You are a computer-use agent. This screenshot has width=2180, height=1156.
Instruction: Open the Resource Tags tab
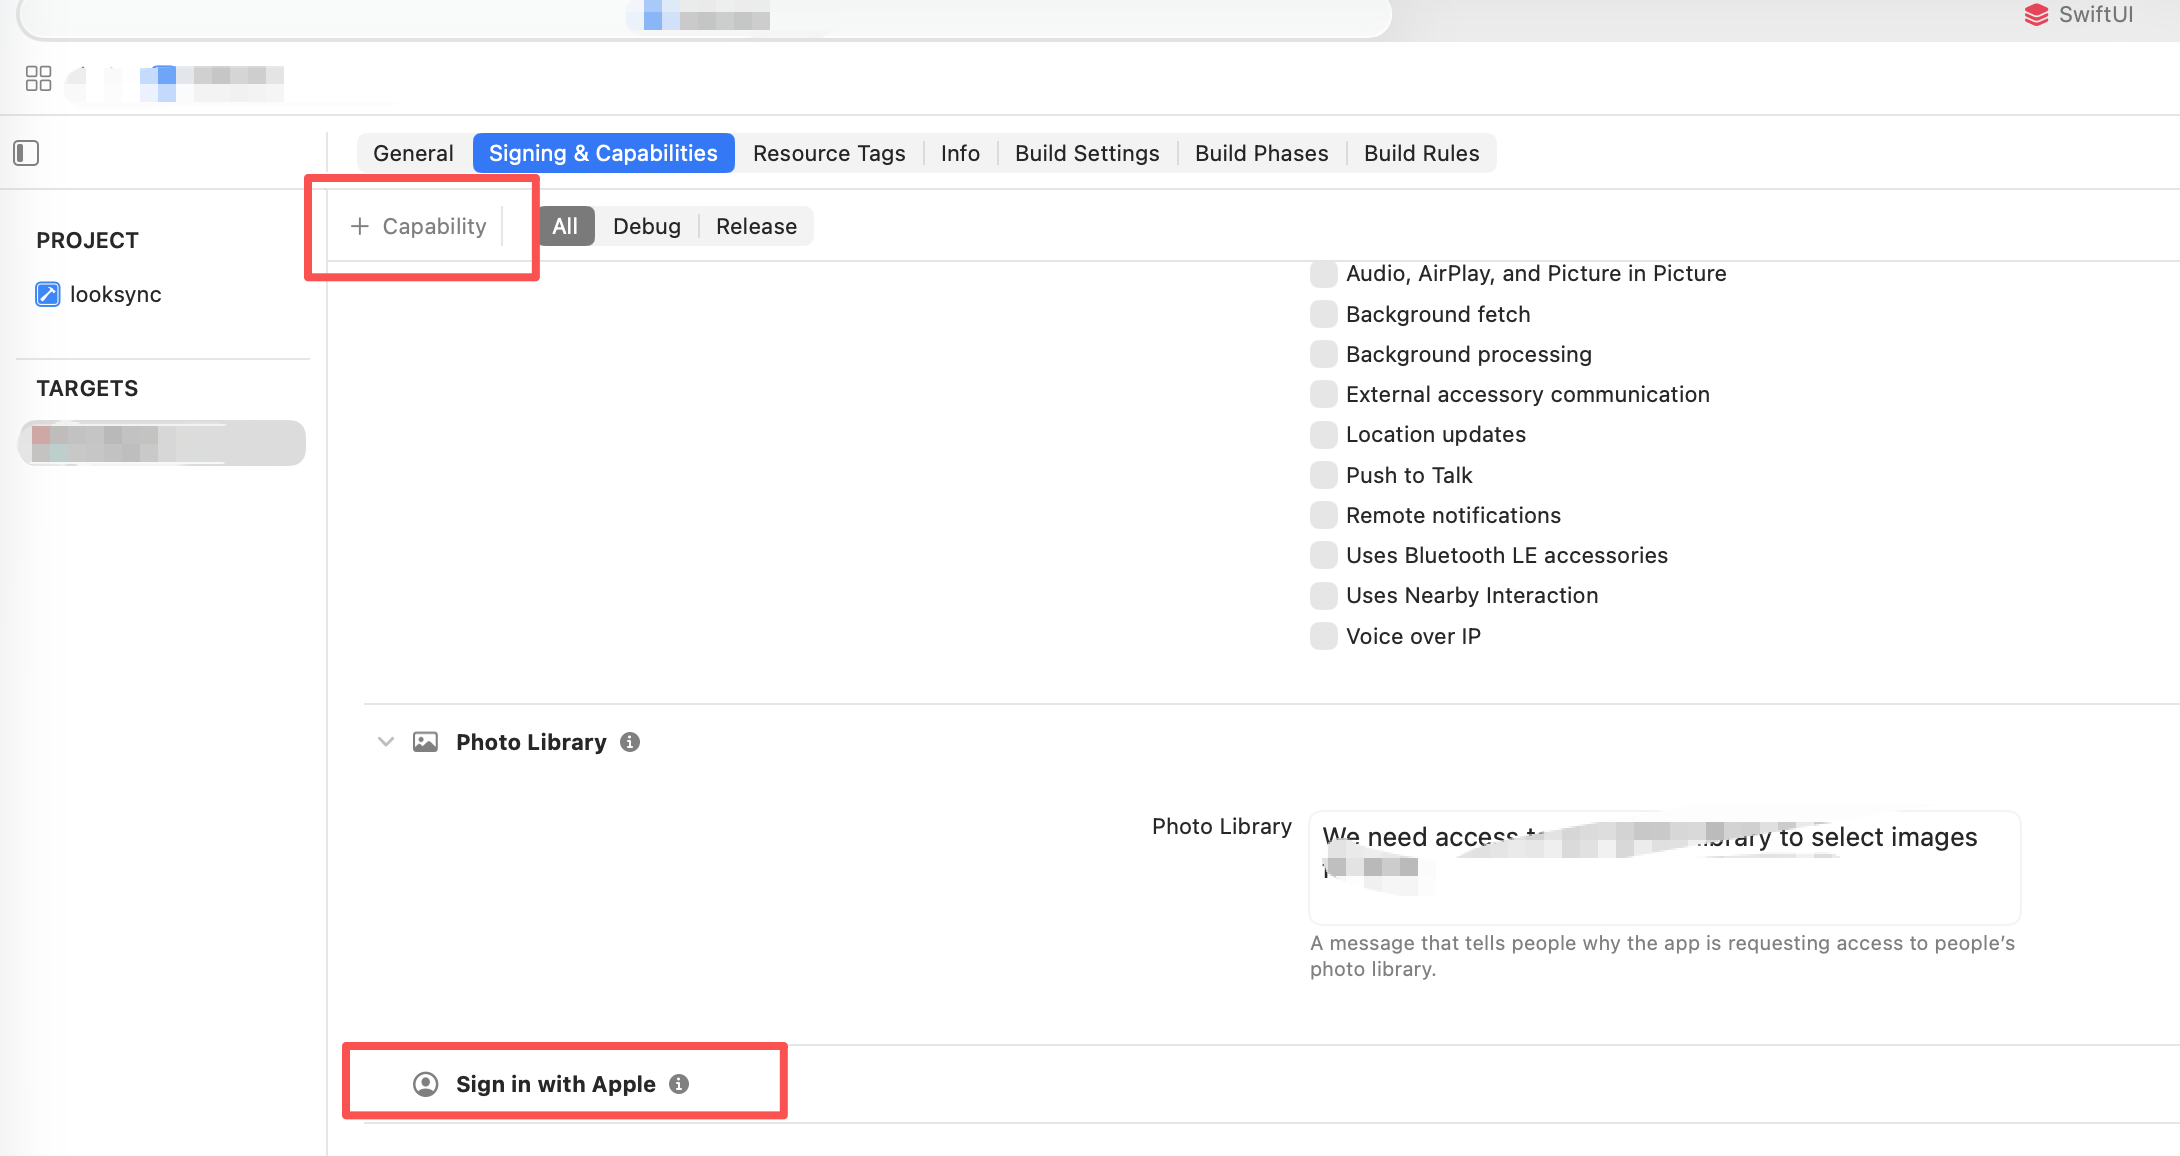(x=829, y=153)
